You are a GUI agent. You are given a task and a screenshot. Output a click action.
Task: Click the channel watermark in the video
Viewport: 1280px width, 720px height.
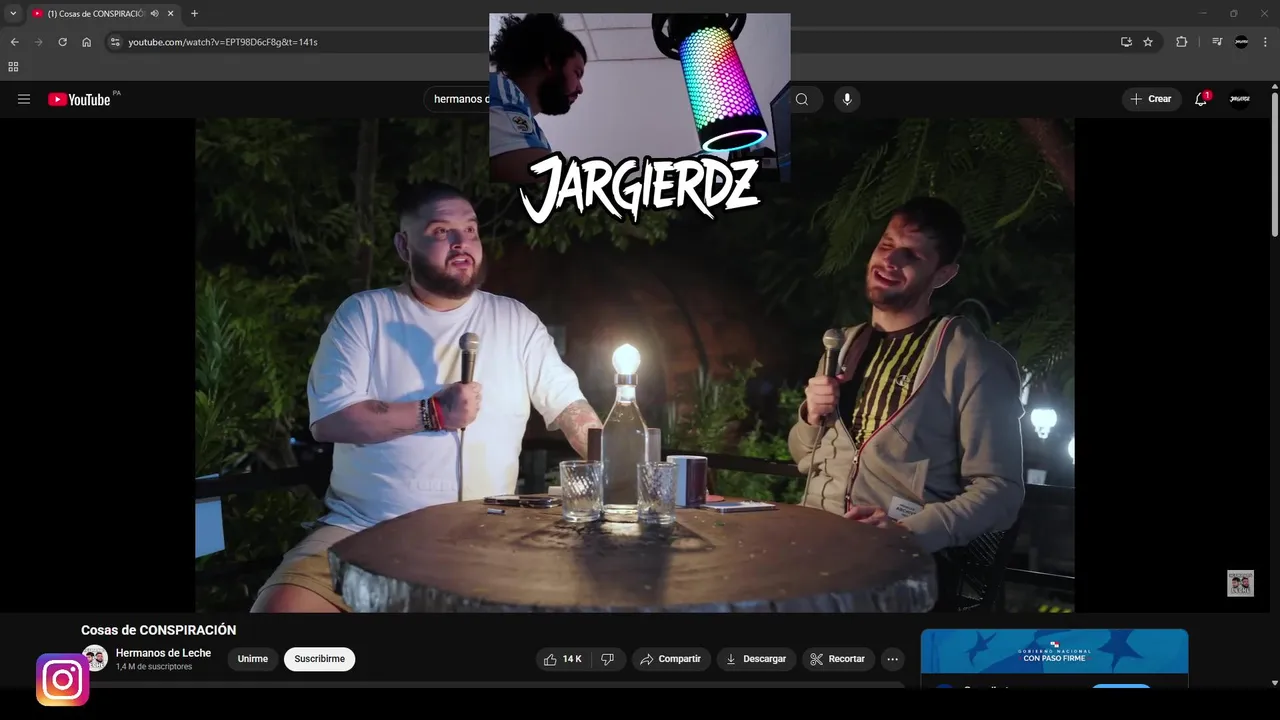click(1240, 583)
